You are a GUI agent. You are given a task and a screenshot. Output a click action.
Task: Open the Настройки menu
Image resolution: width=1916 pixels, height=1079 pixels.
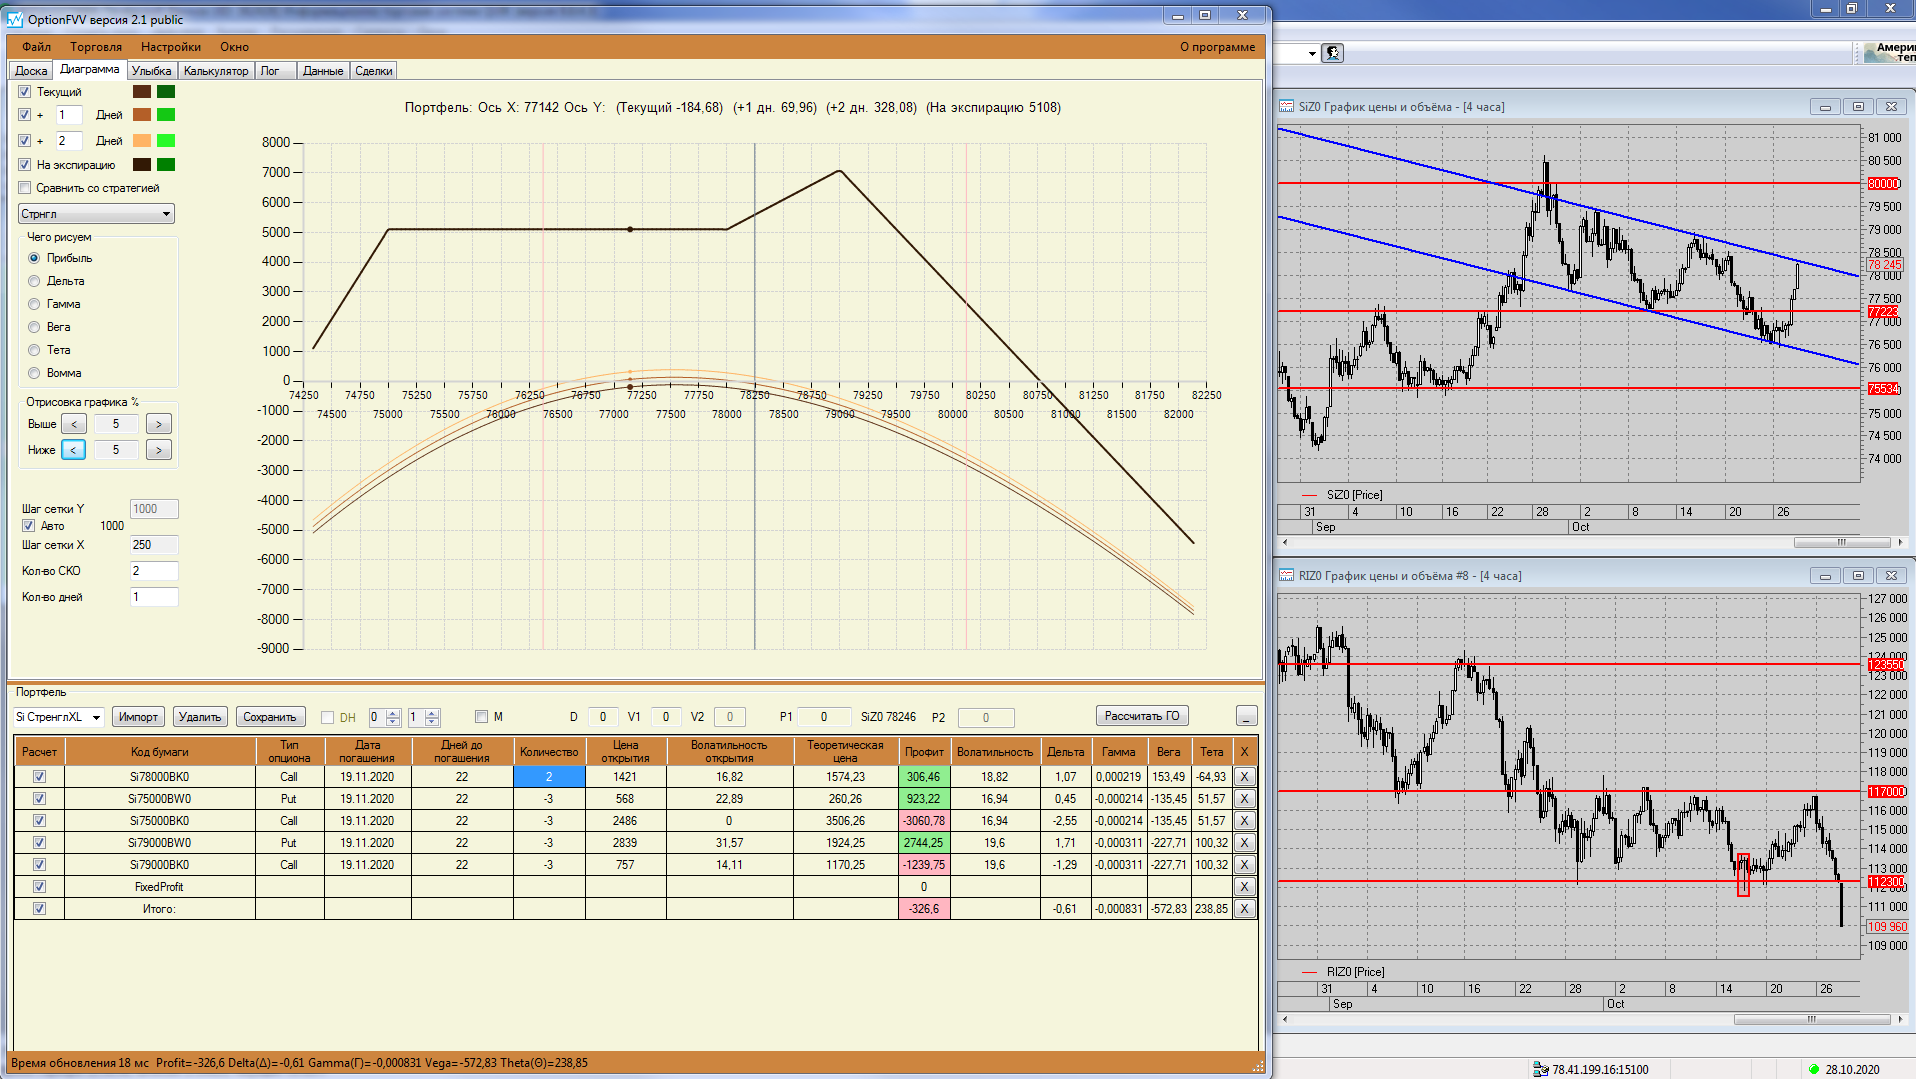(x=171, y=47)
